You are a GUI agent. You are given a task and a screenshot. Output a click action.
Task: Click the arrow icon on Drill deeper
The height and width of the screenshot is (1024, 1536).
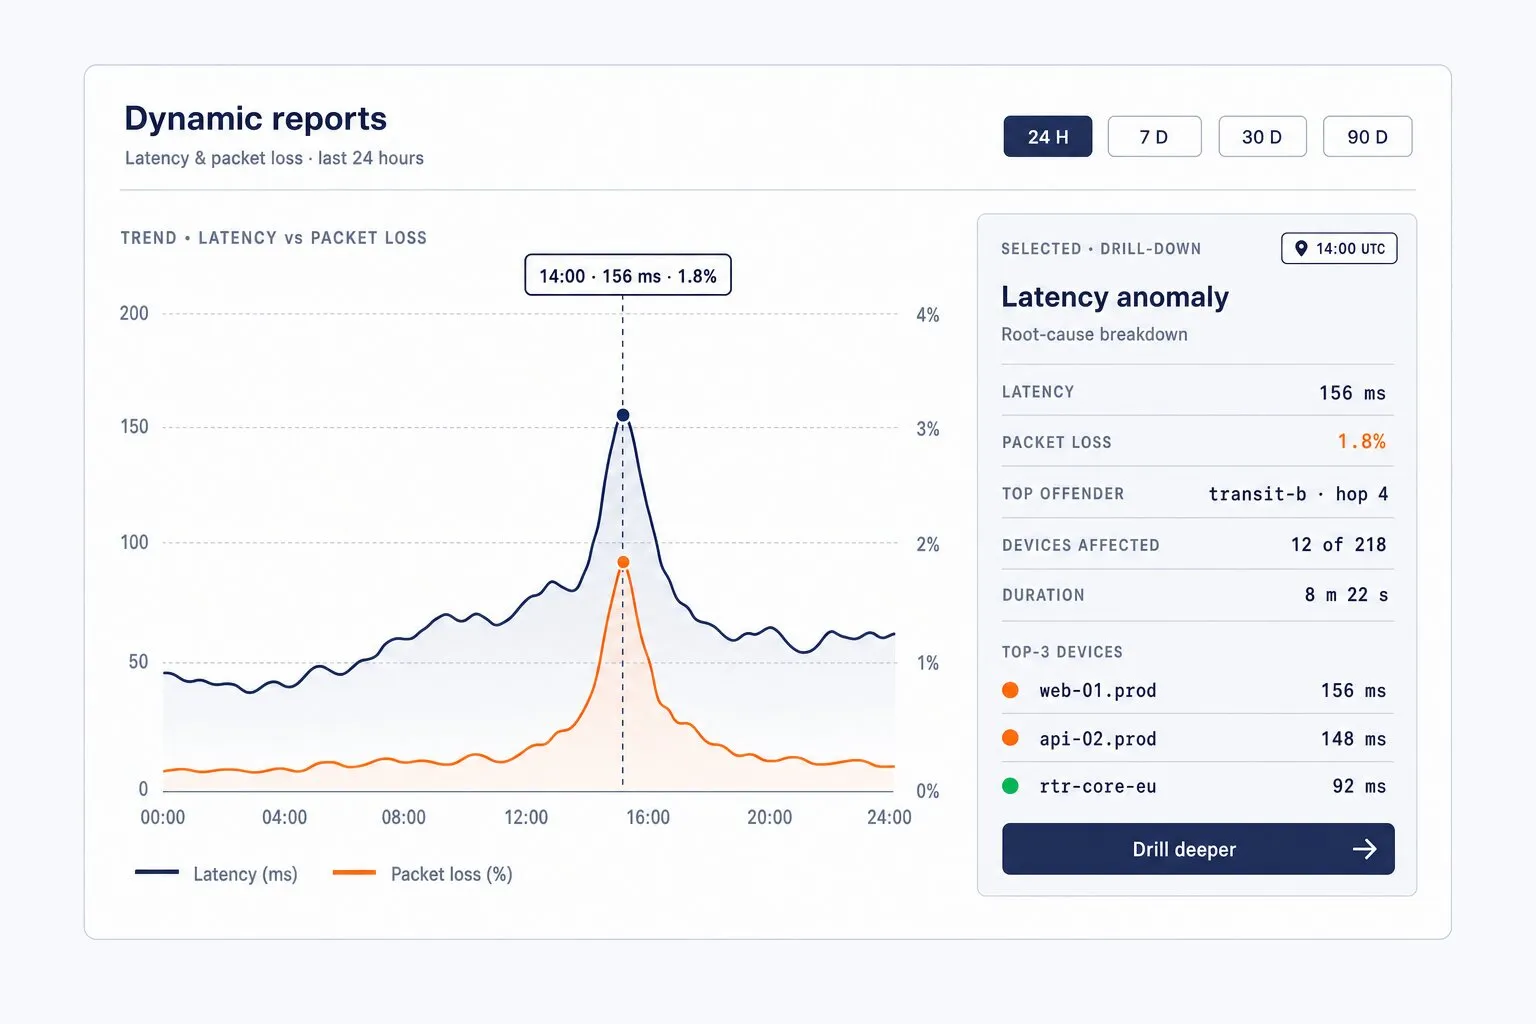[1365, 849]
